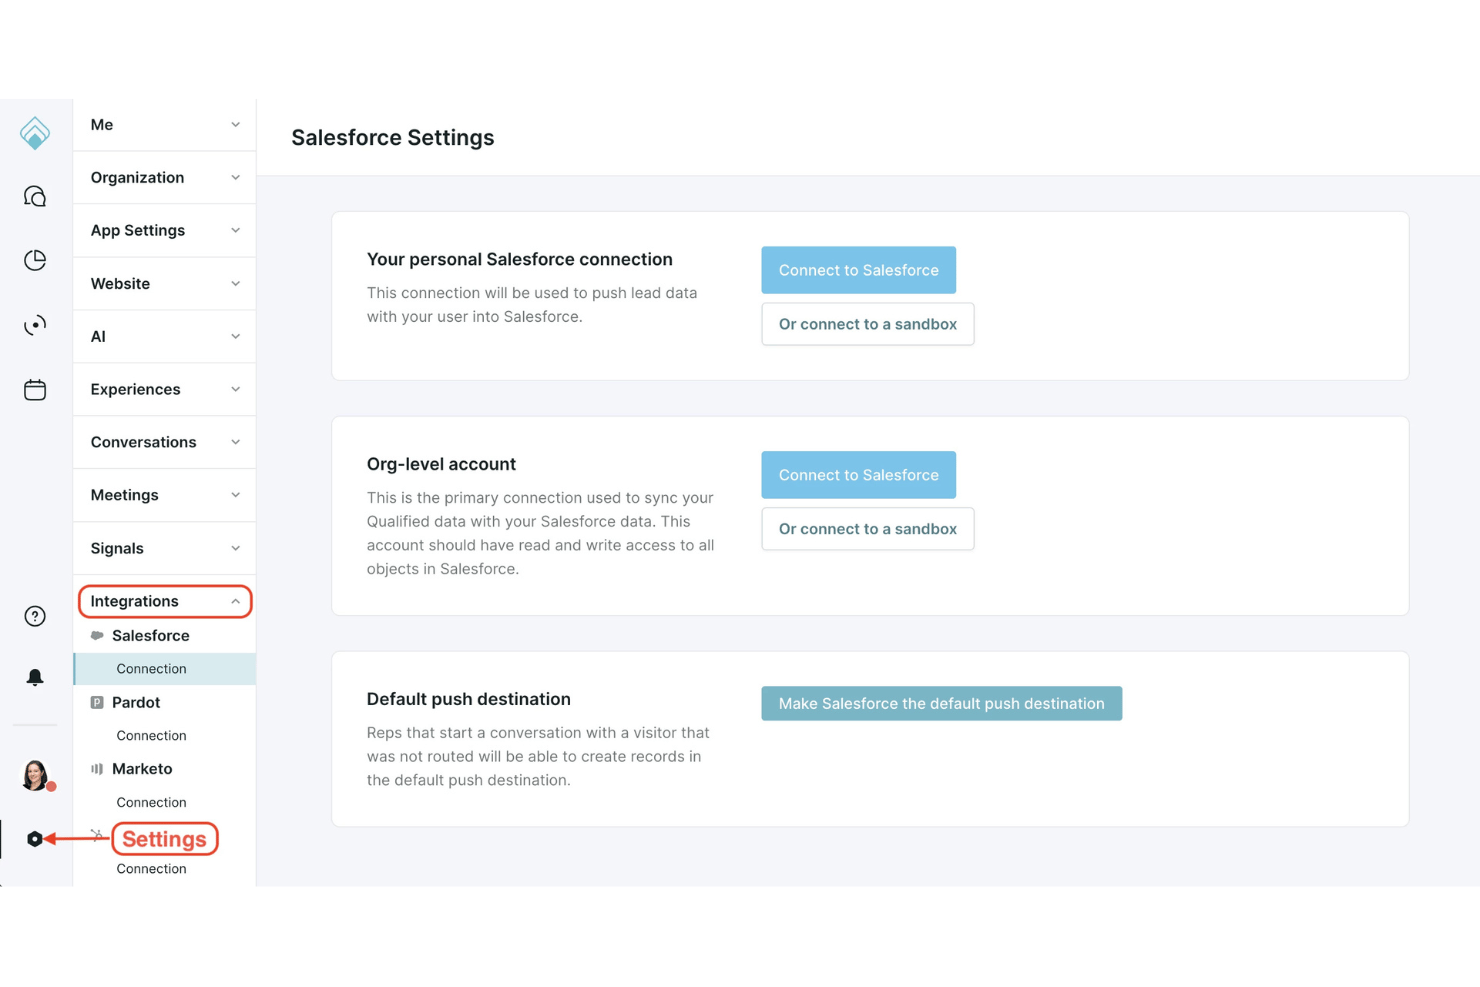The image size is (1480, 987).
Task: Collapse the Integrations section
Action: pos(165,601)
